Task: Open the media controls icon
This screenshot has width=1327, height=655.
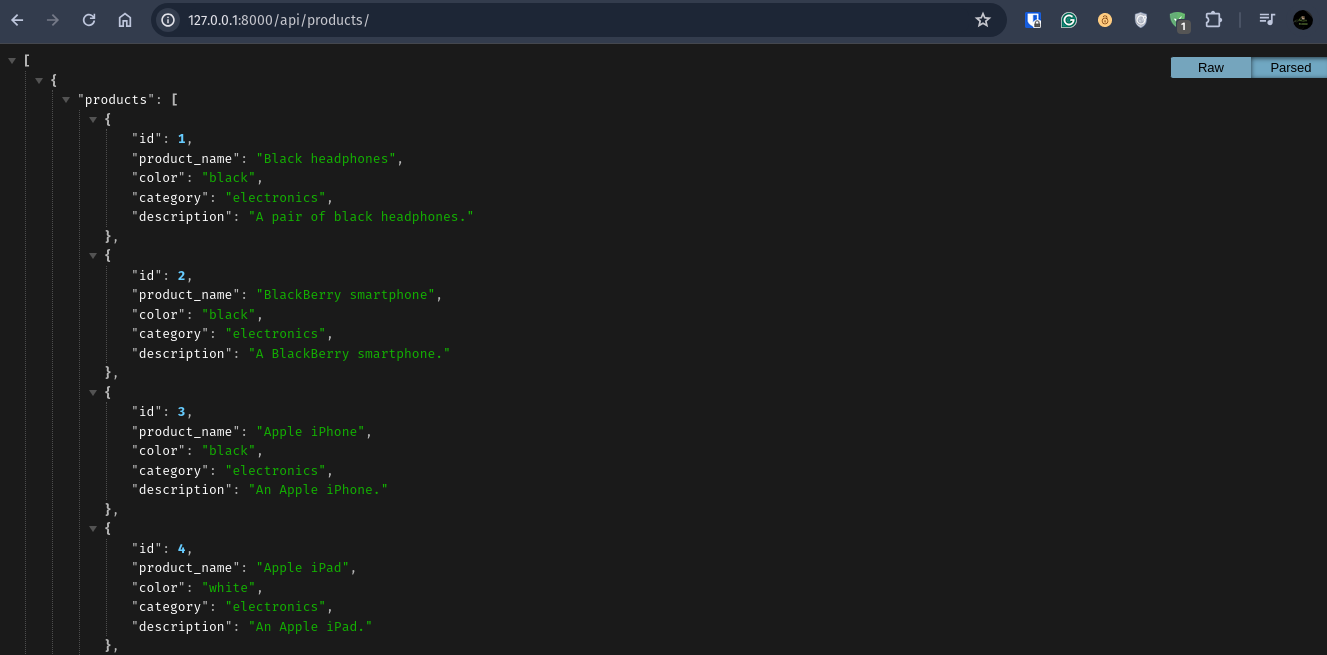Action: coord(1267,20)
